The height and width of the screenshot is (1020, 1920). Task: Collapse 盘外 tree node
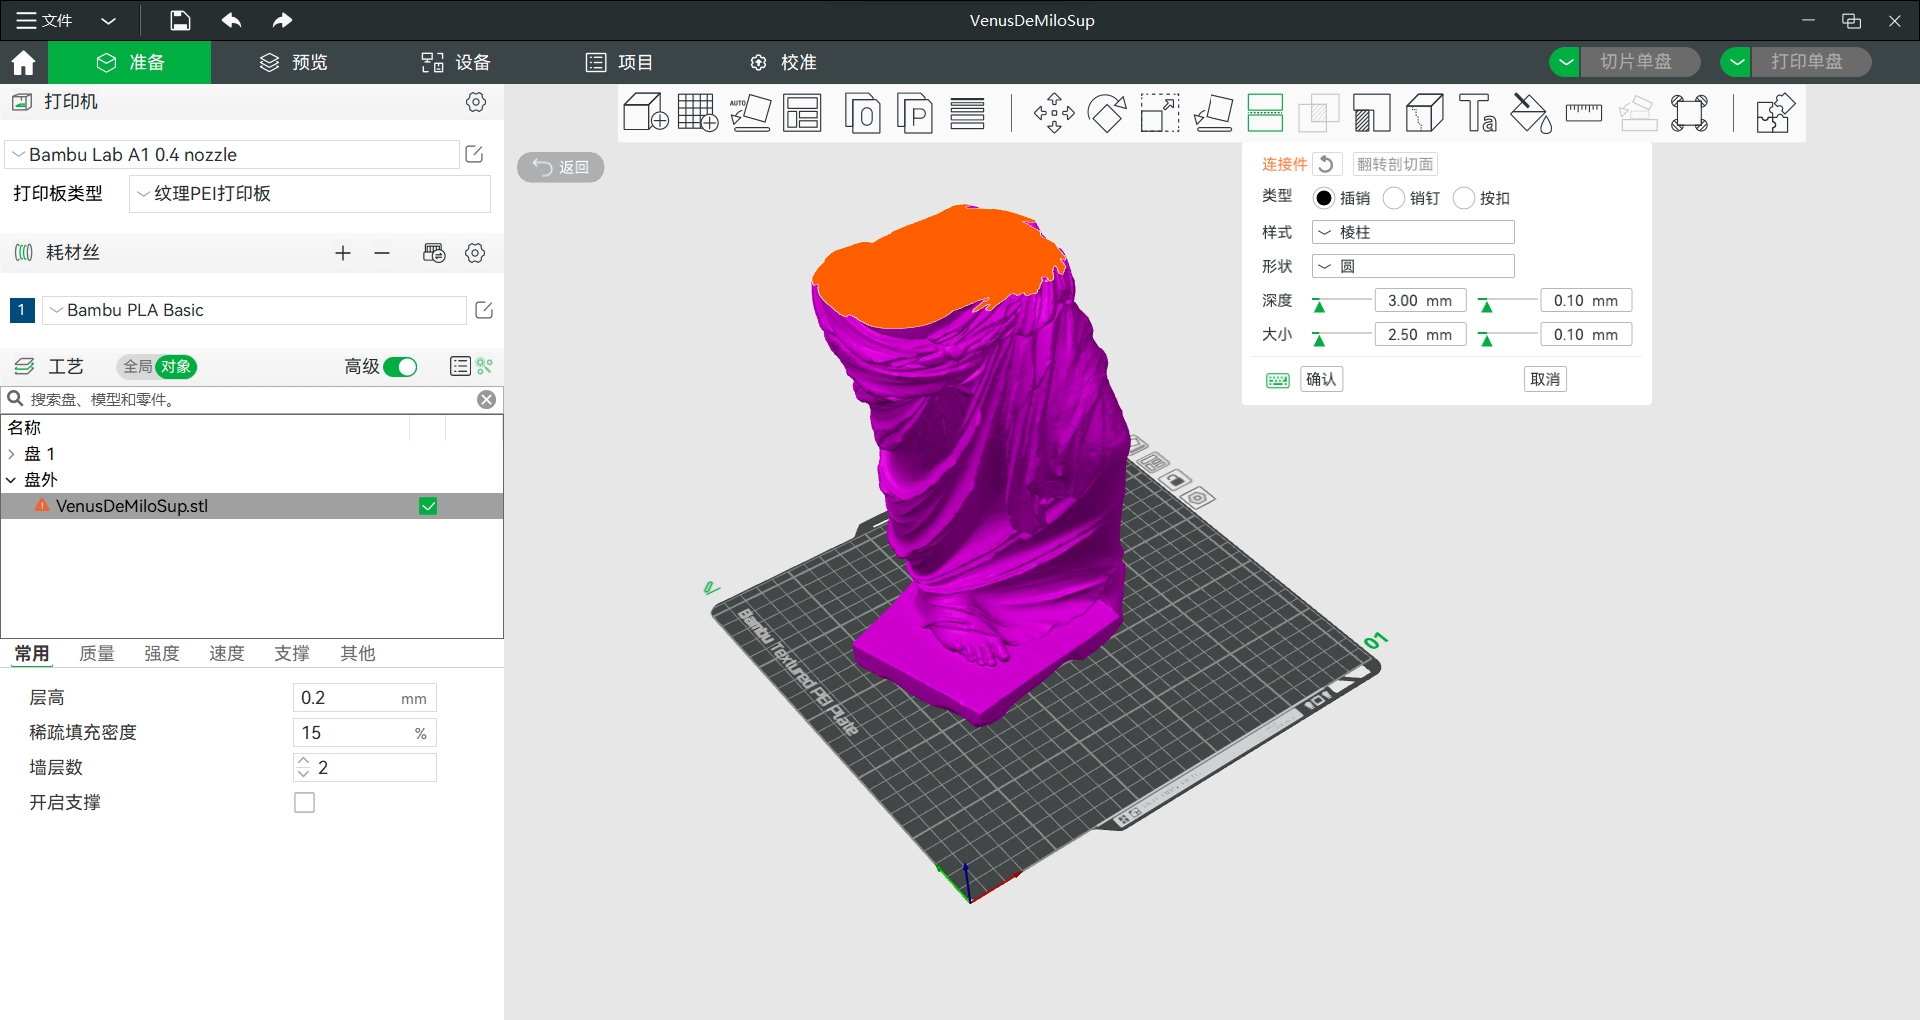click(x=11, y=480)
